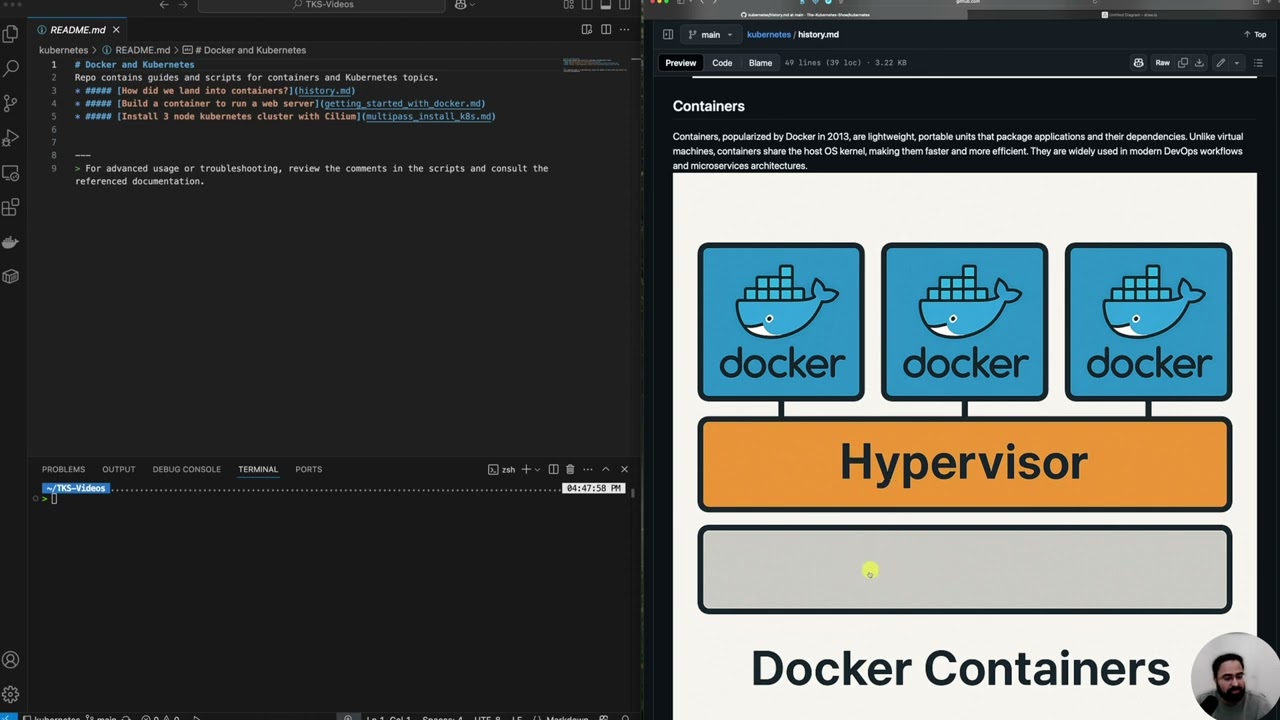Select Blame view of history.md
The image size is (1280, 720).
point(760,63)
